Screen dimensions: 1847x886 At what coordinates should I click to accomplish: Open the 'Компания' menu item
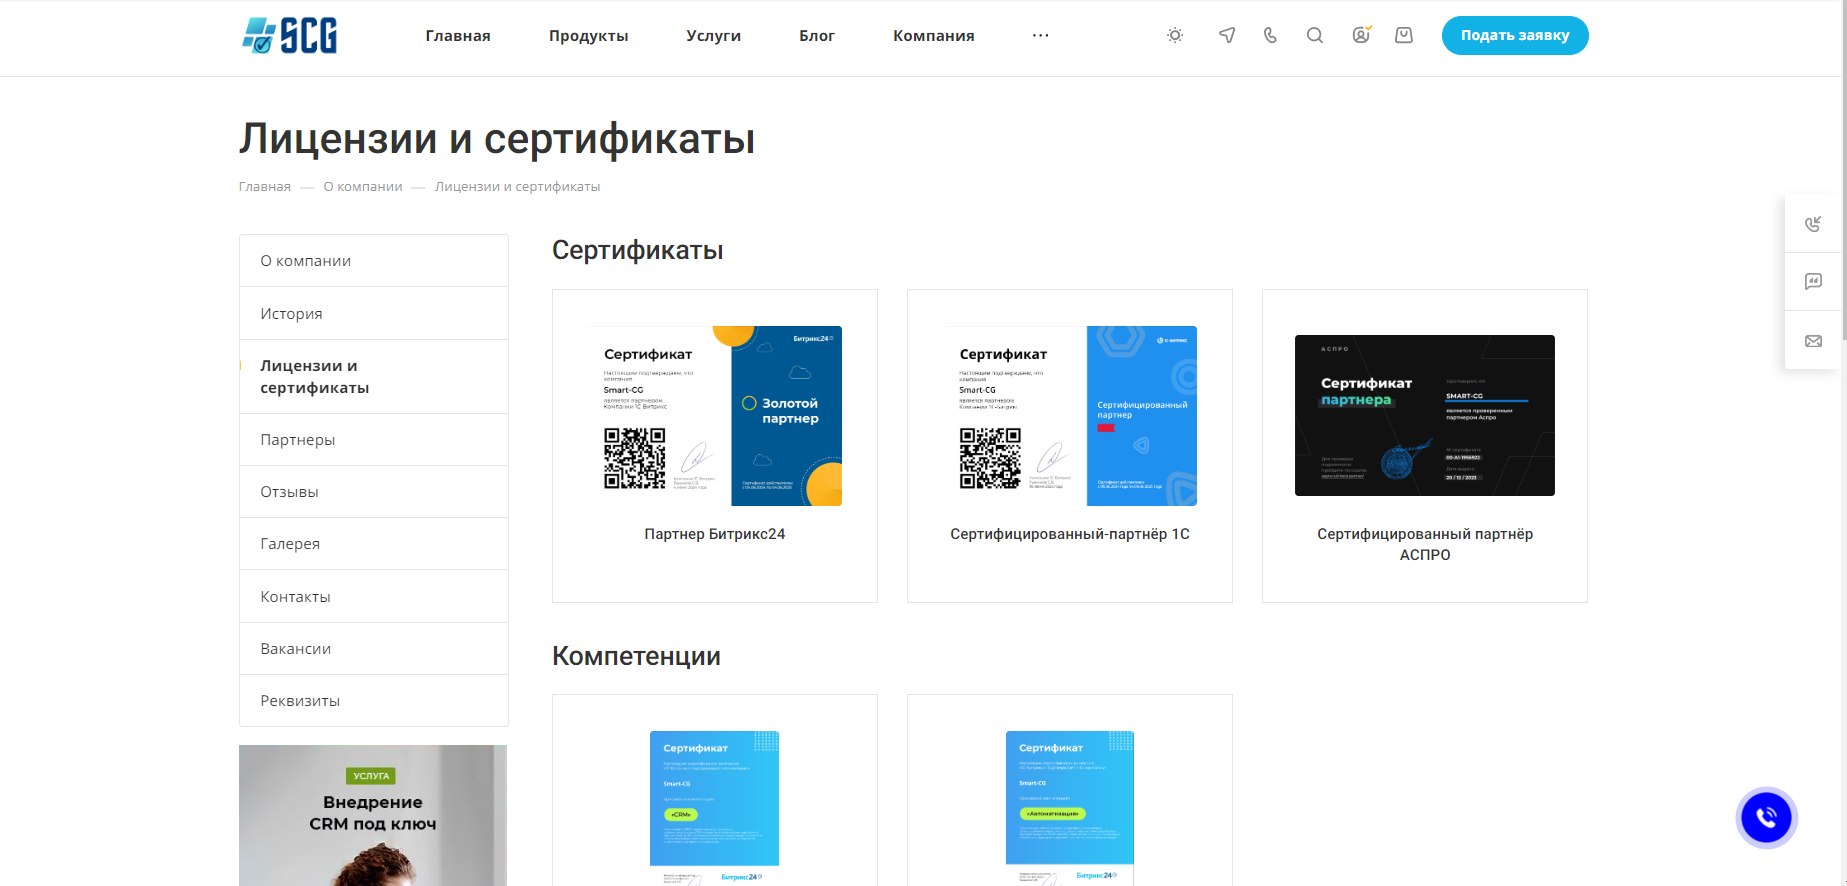[933, 36]
